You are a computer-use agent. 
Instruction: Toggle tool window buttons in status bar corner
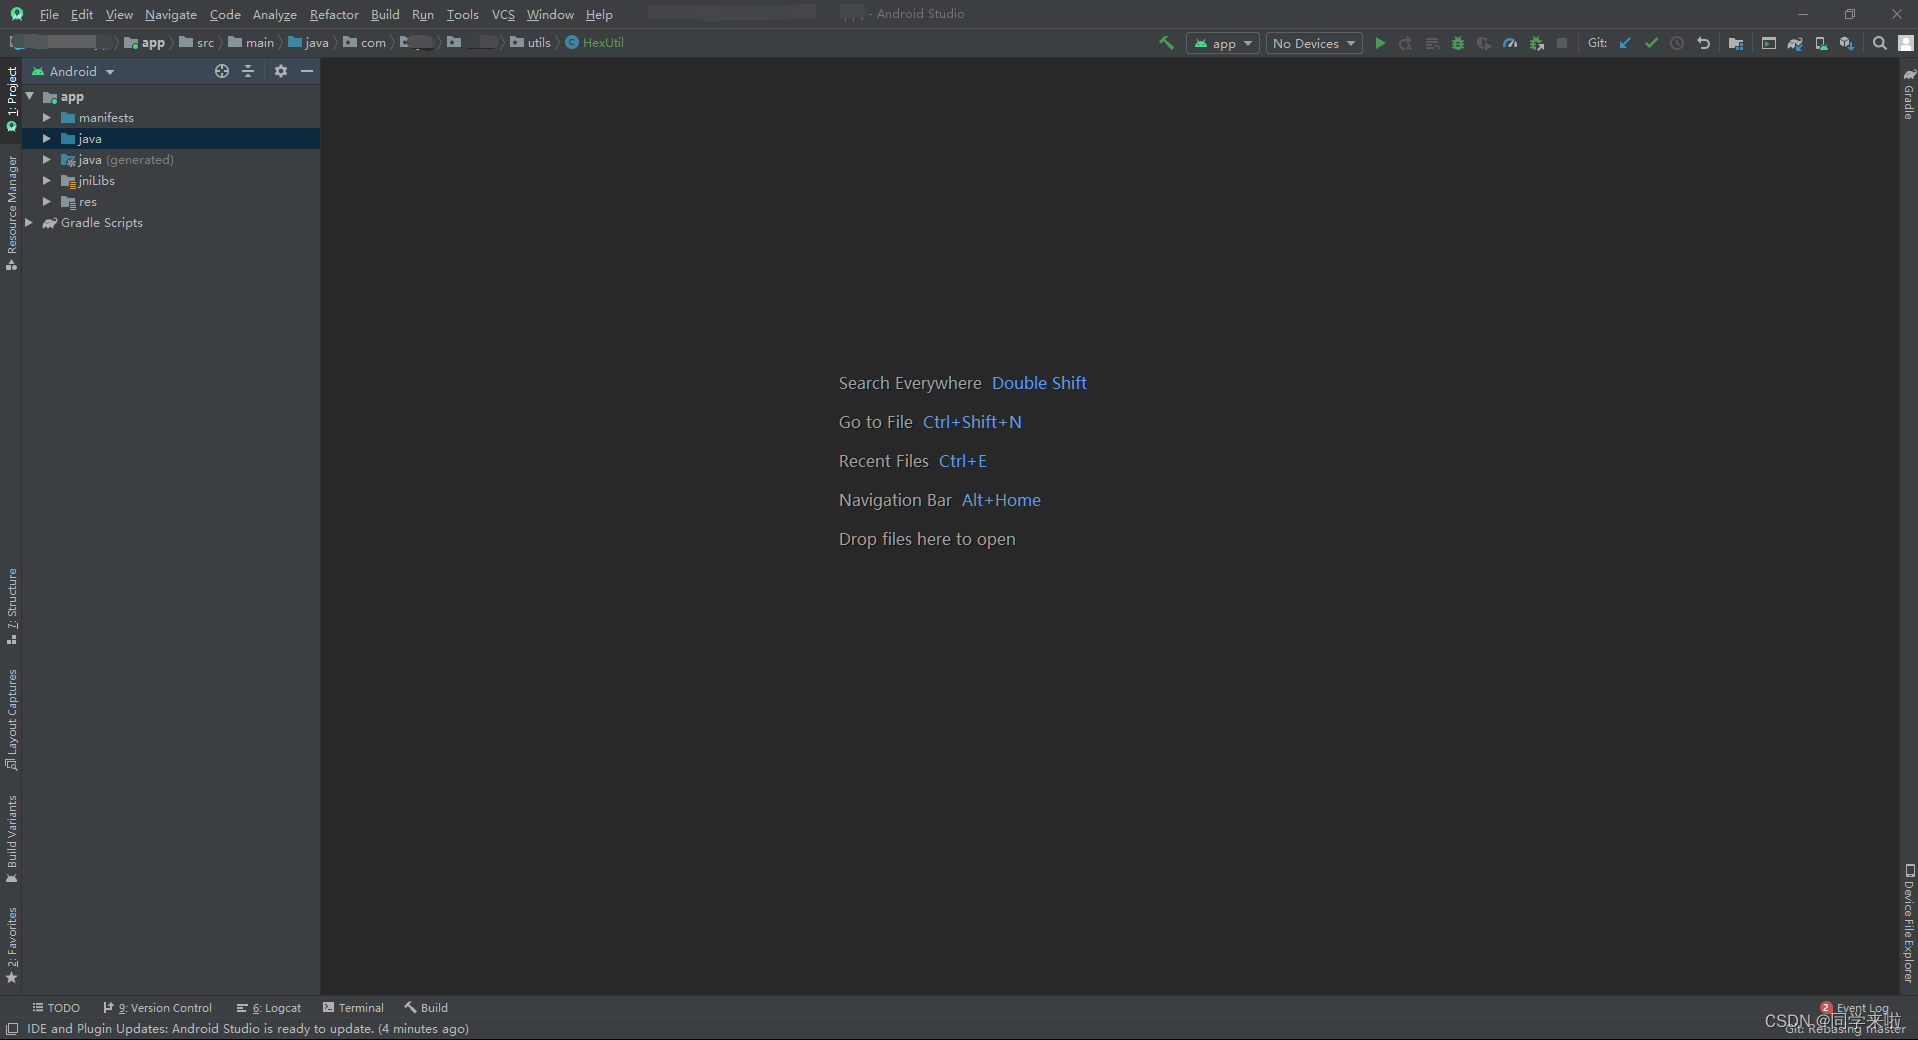coord(12,1029)
